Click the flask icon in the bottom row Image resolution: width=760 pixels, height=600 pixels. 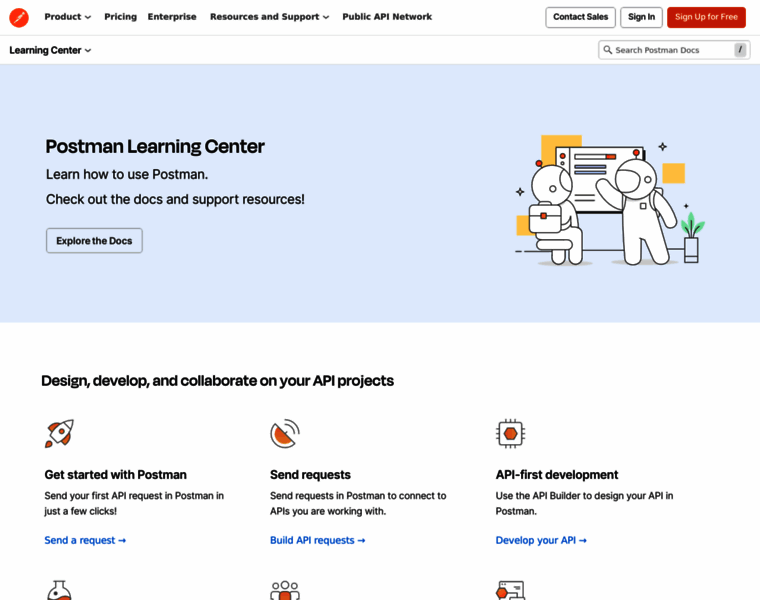[59, 590]
